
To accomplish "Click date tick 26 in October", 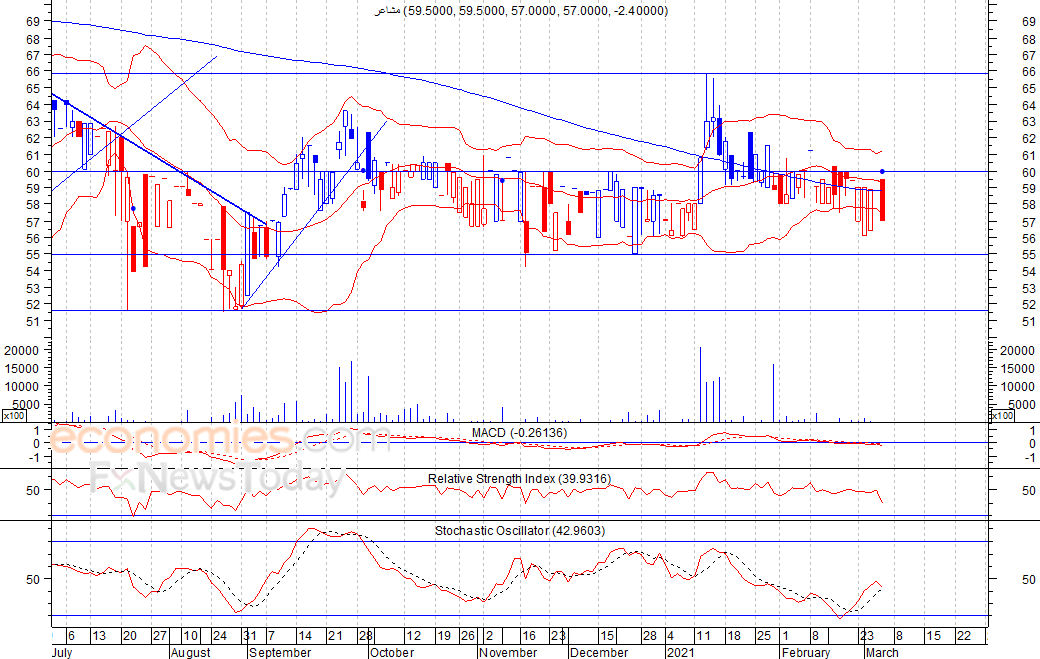I will point(468,636).
